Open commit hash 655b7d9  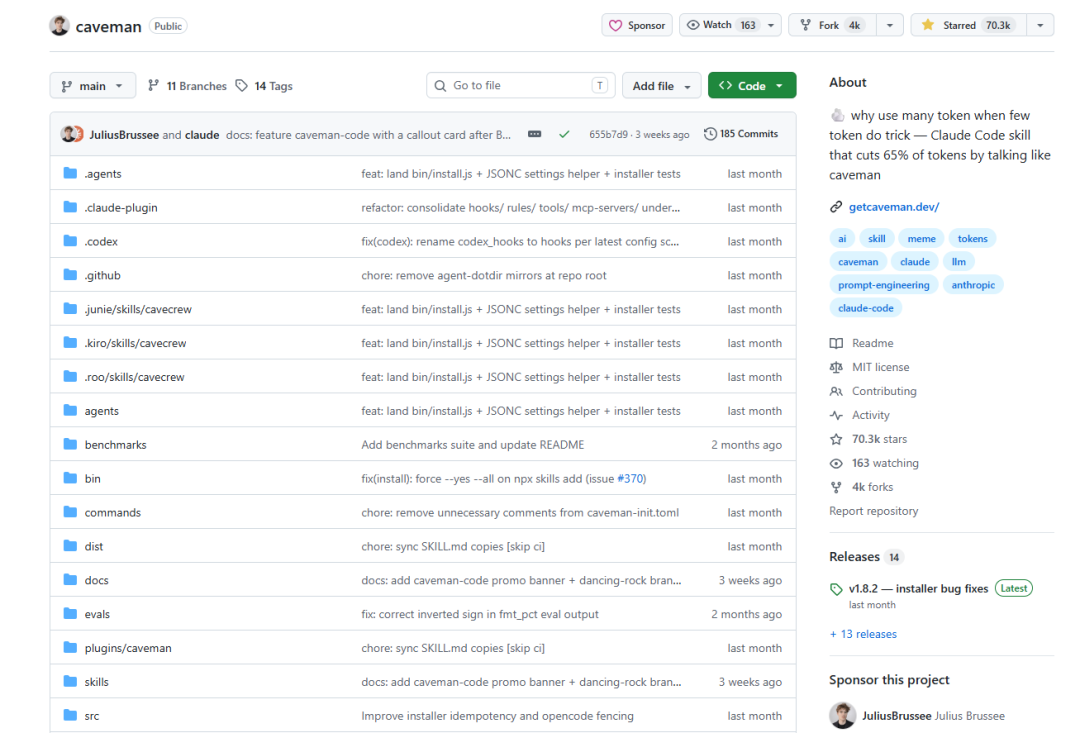coord(608,134)
